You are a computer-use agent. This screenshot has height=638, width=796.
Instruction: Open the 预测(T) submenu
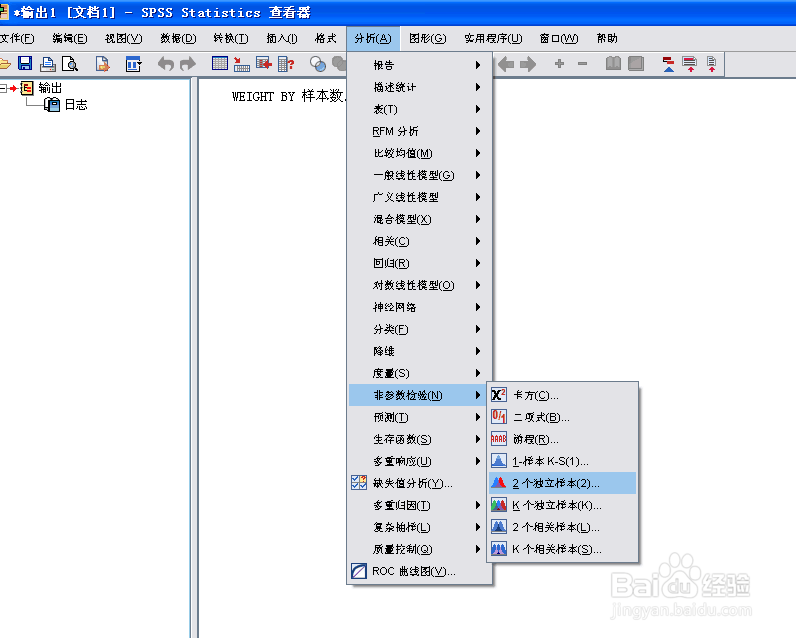pos(419,417)
